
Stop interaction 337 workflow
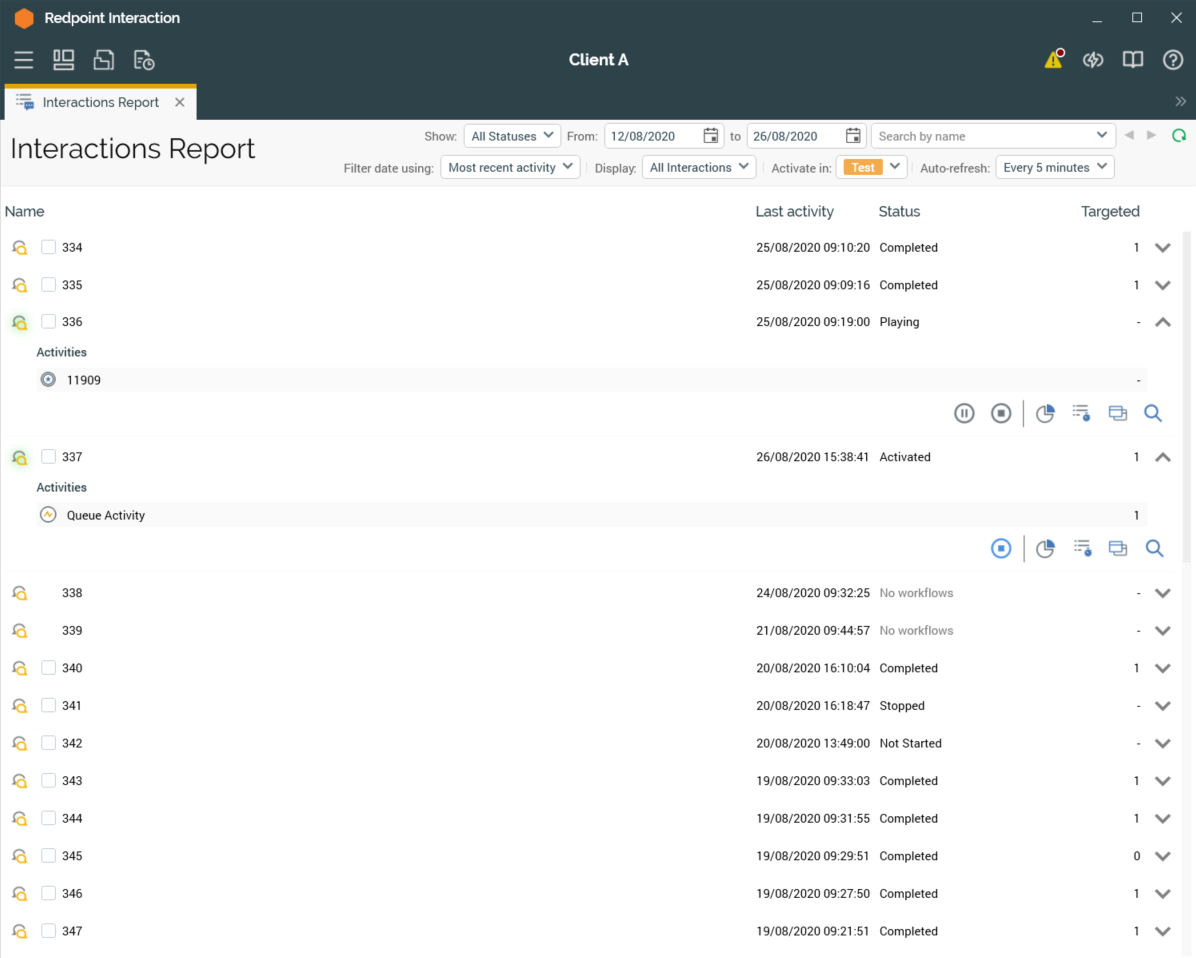pos(1001,548)
